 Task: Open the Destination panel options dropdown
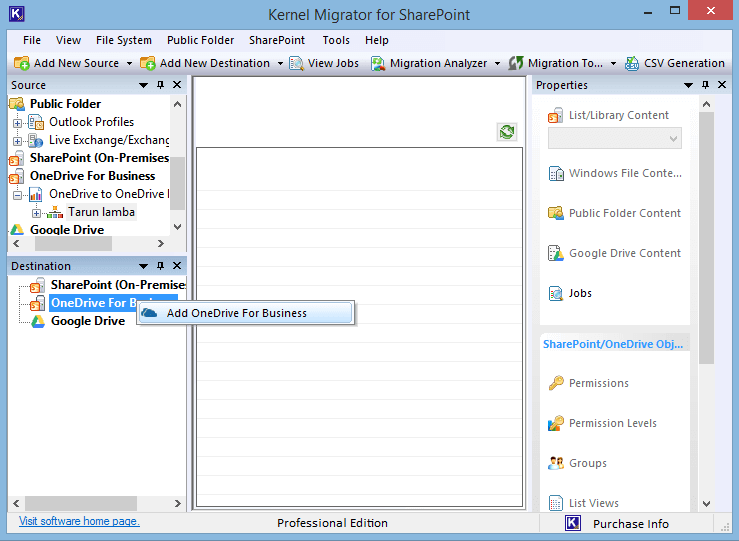(143, 266)
